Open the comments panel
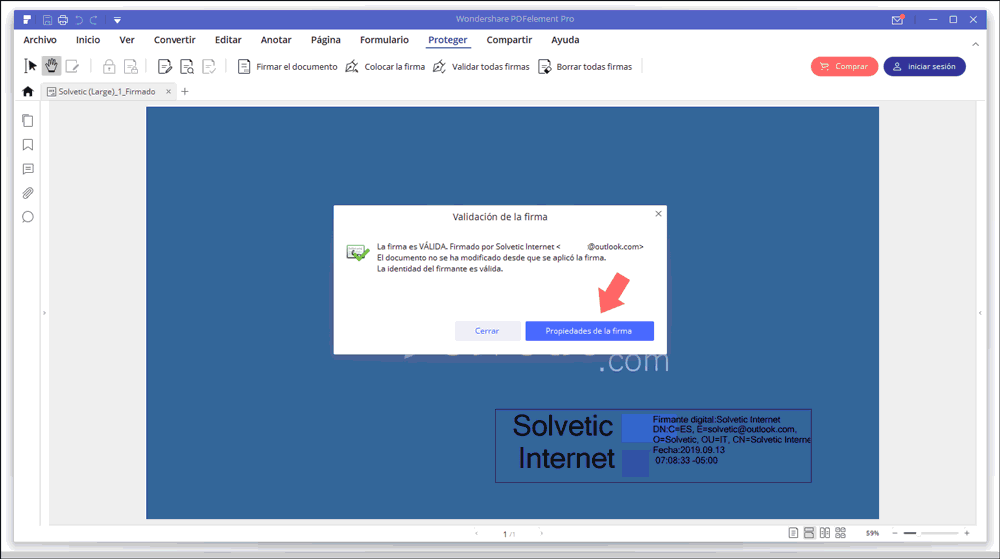Viewport: 1000px width, 559px height. 27,169
